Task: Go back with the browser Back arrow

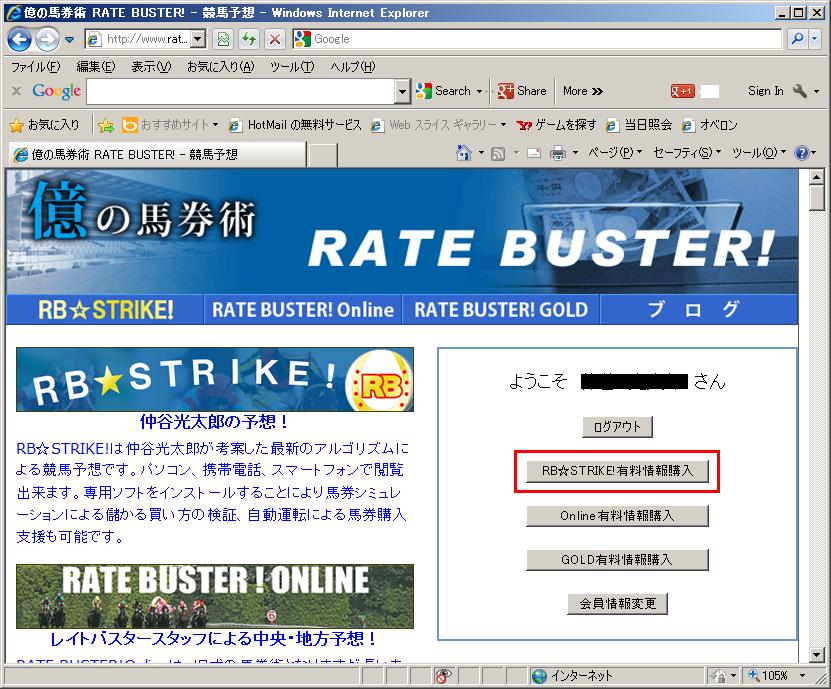Action: point(19,39)
